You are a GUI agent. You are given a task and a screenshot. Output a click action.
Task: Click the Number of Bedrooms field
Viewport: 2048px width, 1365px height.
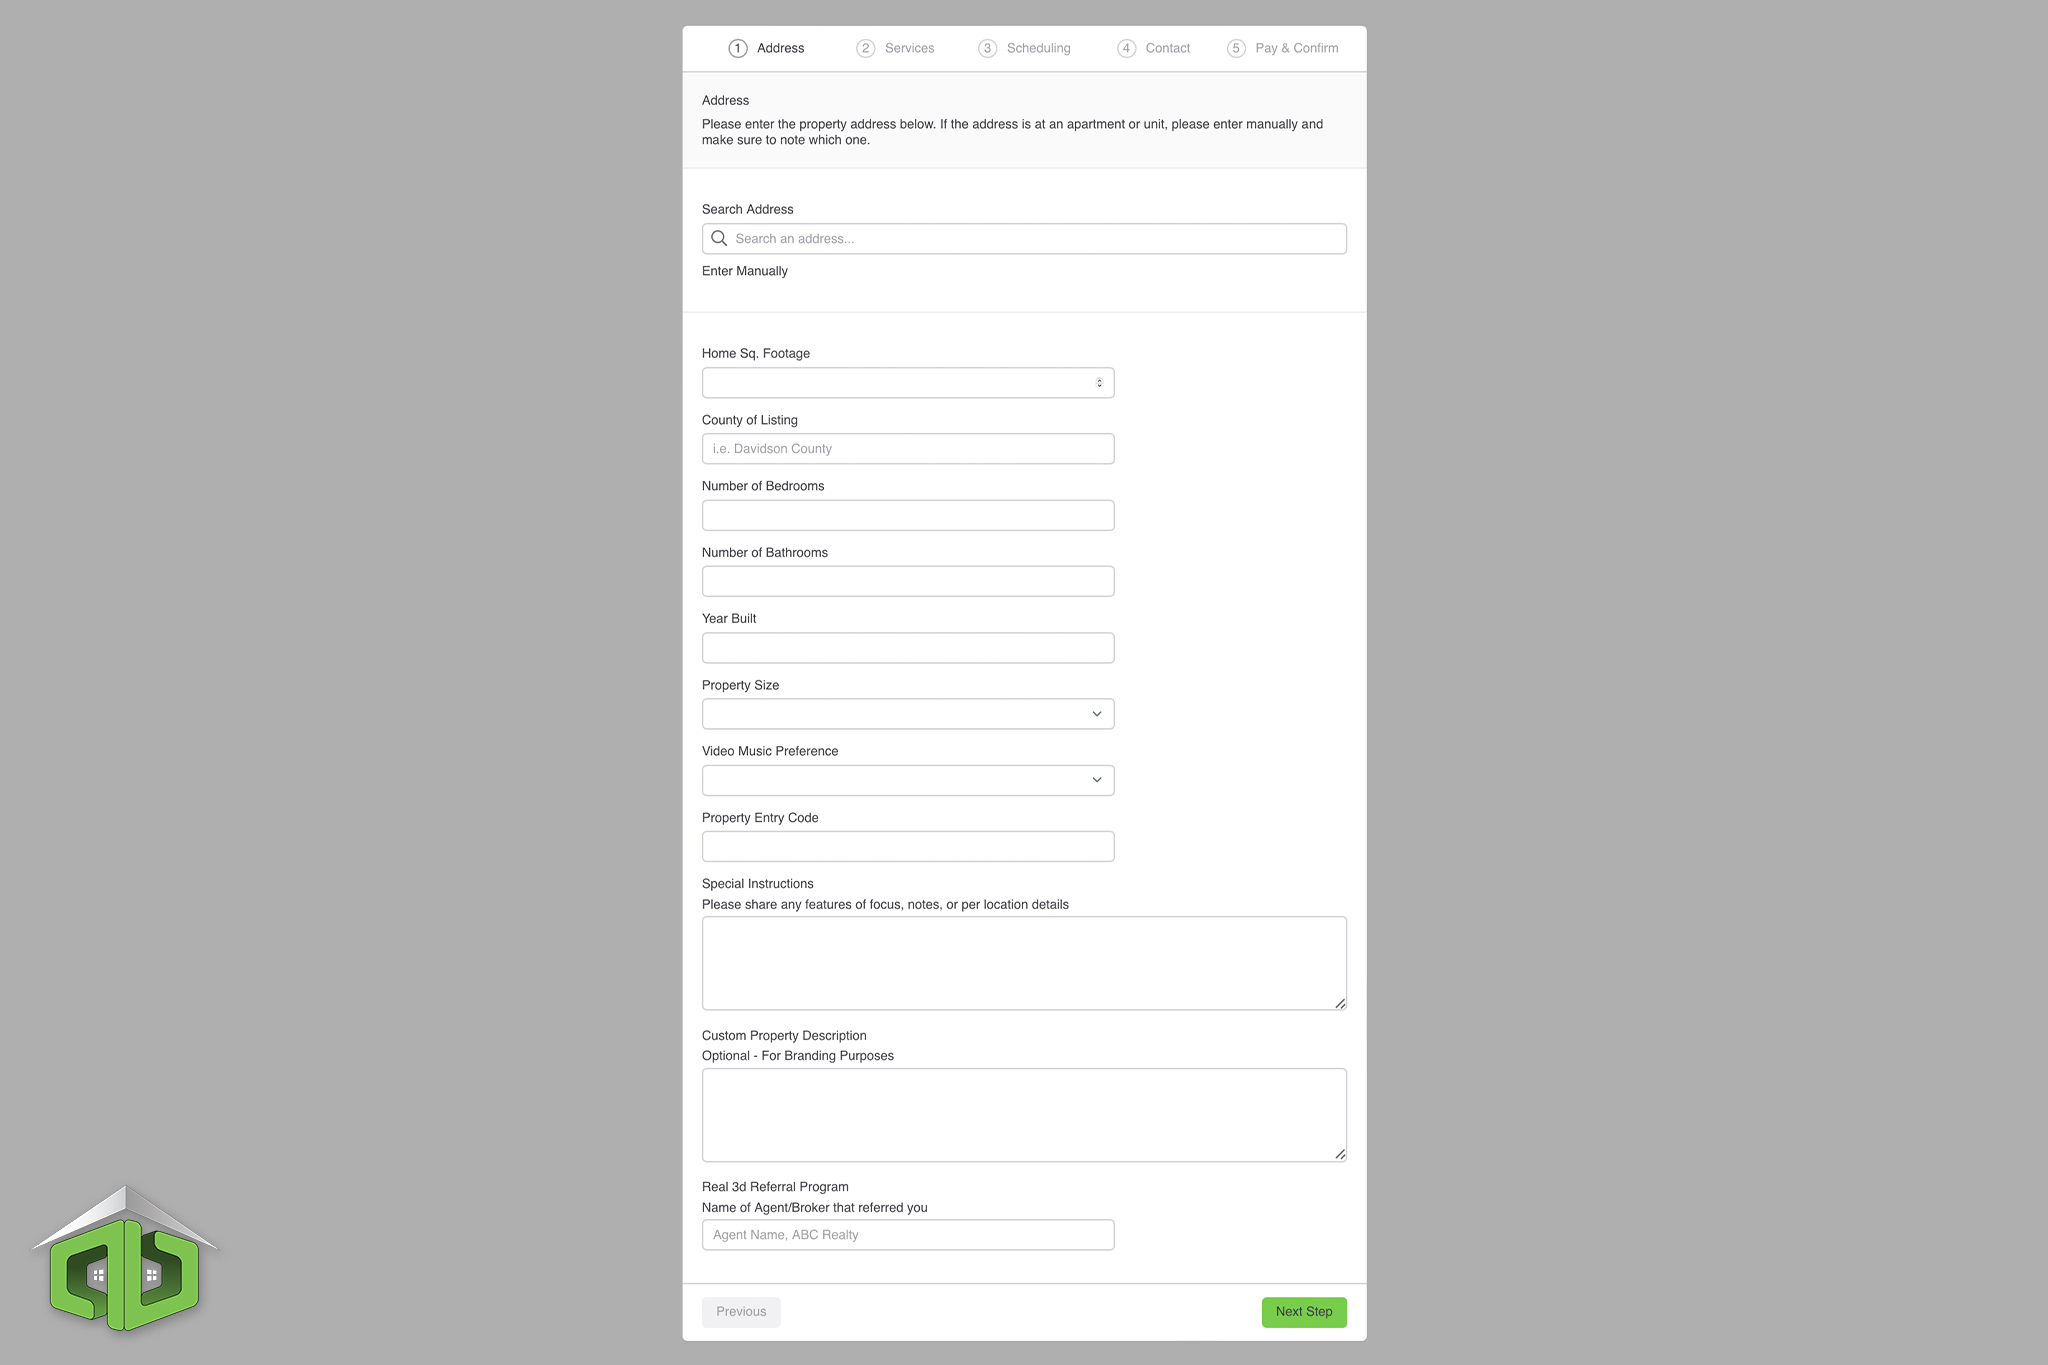pyautogui.click(x=908, y=515)
